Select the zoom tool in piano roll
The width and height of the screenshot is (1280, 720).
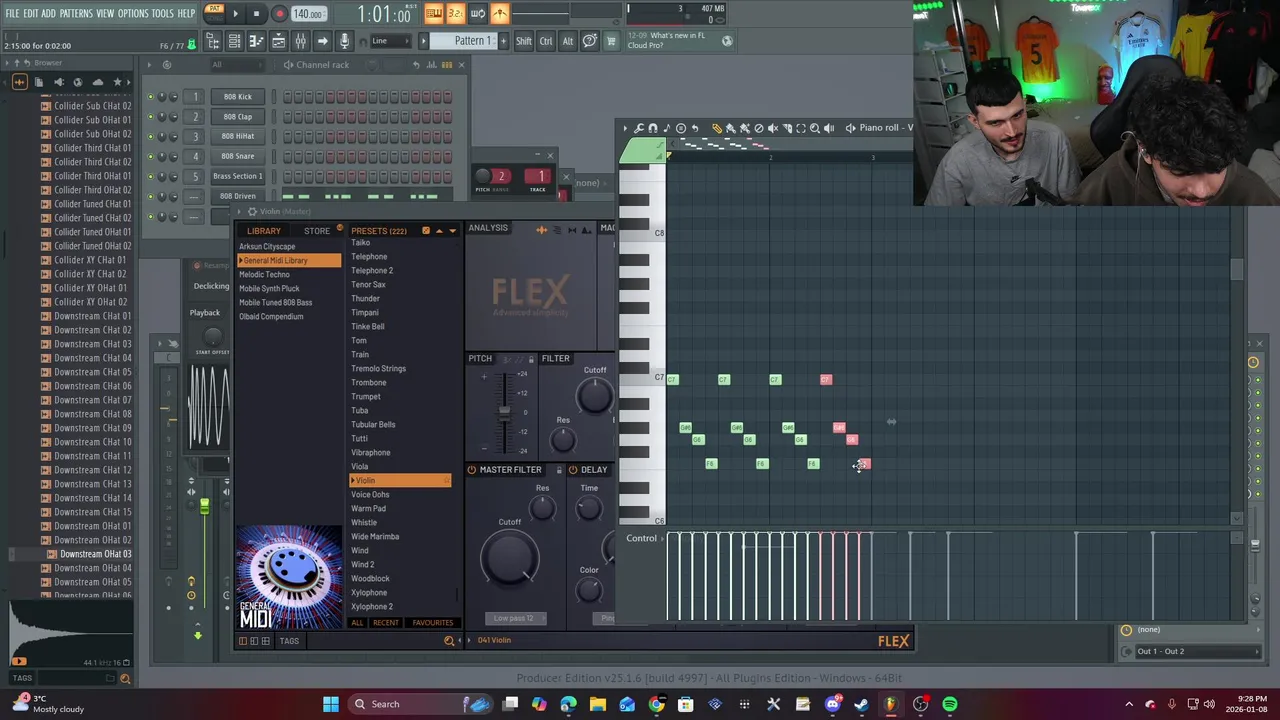click(x=815, y=128)
